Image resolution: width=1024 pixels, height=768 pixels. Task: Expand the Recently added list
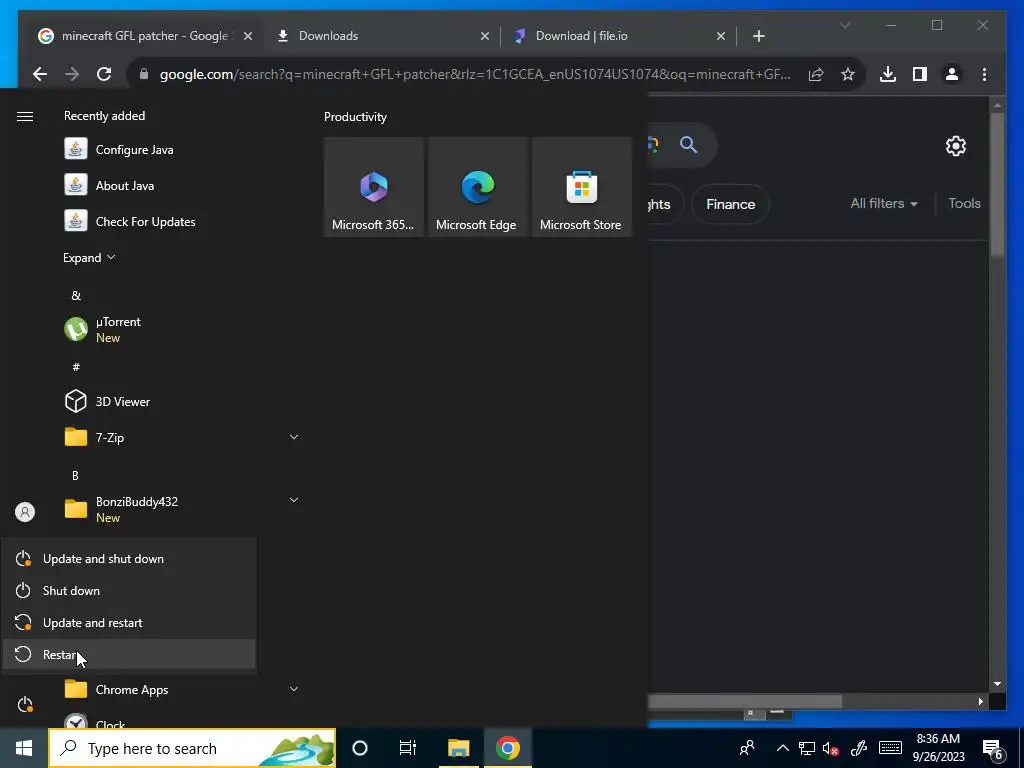click(x=89, y=257)
